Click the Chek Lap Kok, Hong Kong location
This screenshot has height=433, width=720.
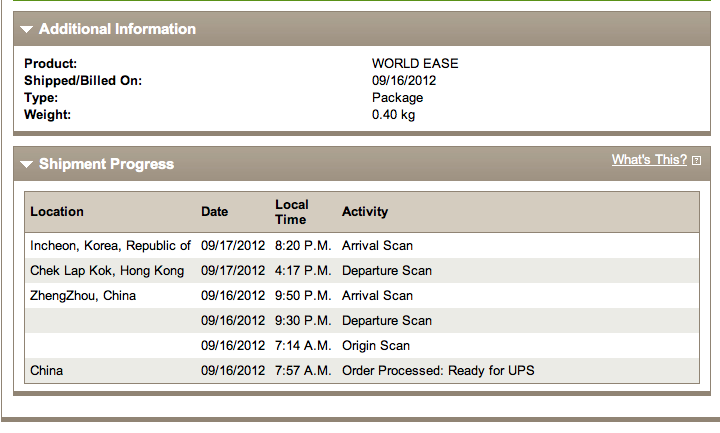[107, 271]
